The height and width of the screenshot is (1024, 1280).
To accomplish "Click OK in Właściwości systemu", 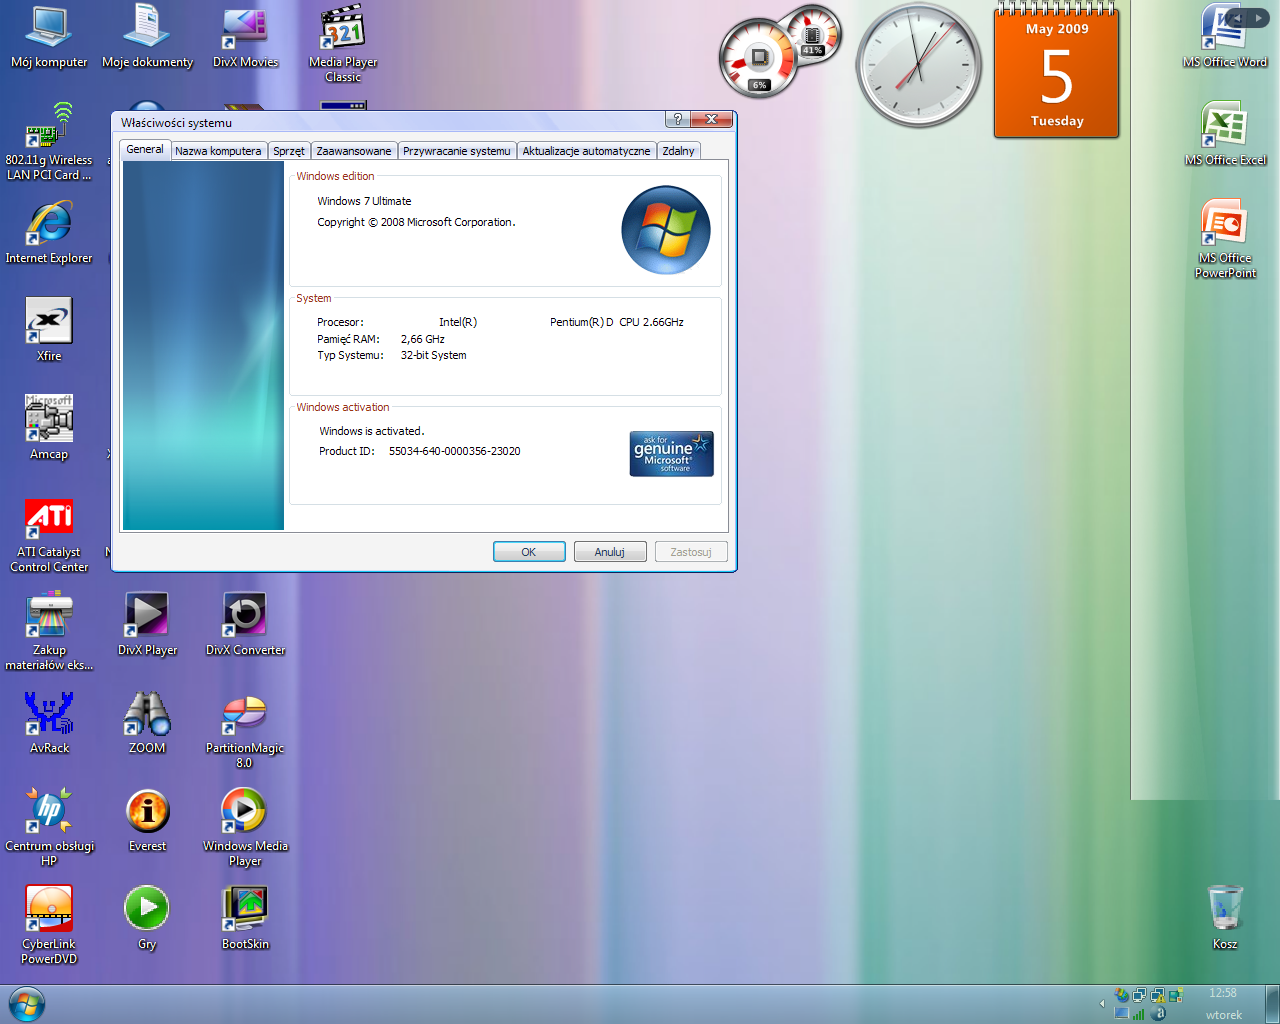I will tap(529, 552).
